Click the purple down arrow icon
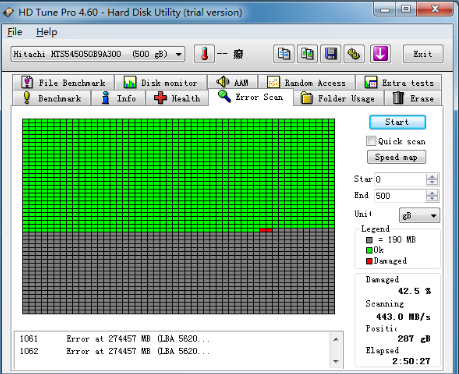The width and height of the screenshot is (459, 374). (380, 54)
